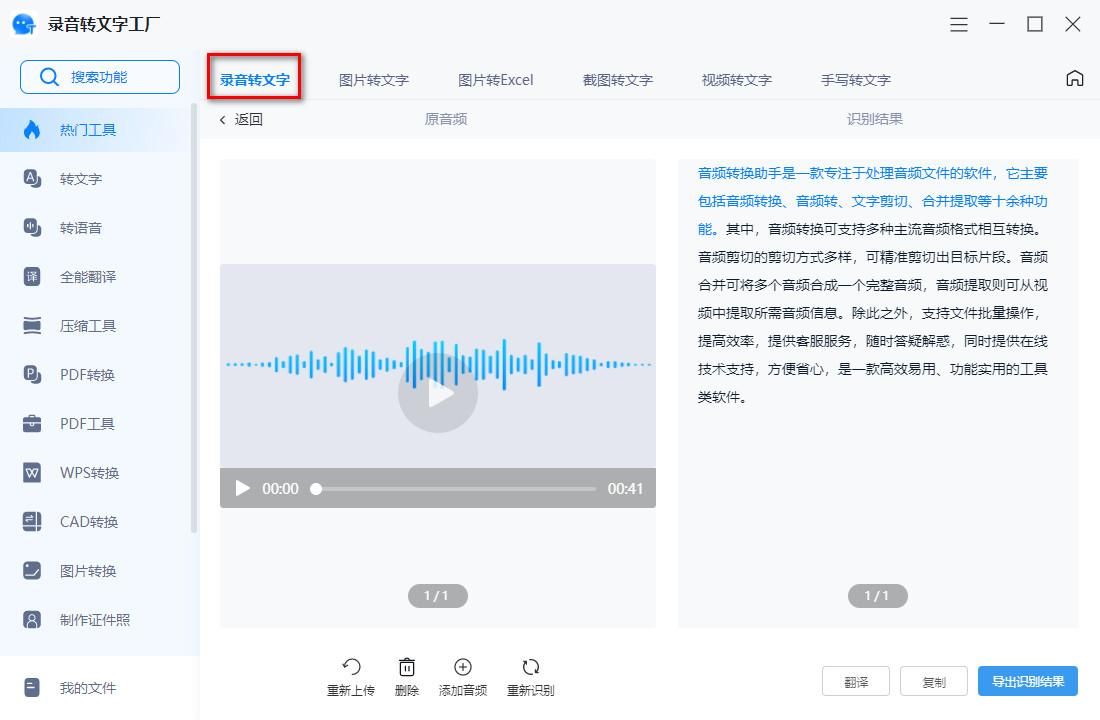Select the 转文字 sidebar icon
This screenshot has width=1100, height=720.
[x=32, y=178]
